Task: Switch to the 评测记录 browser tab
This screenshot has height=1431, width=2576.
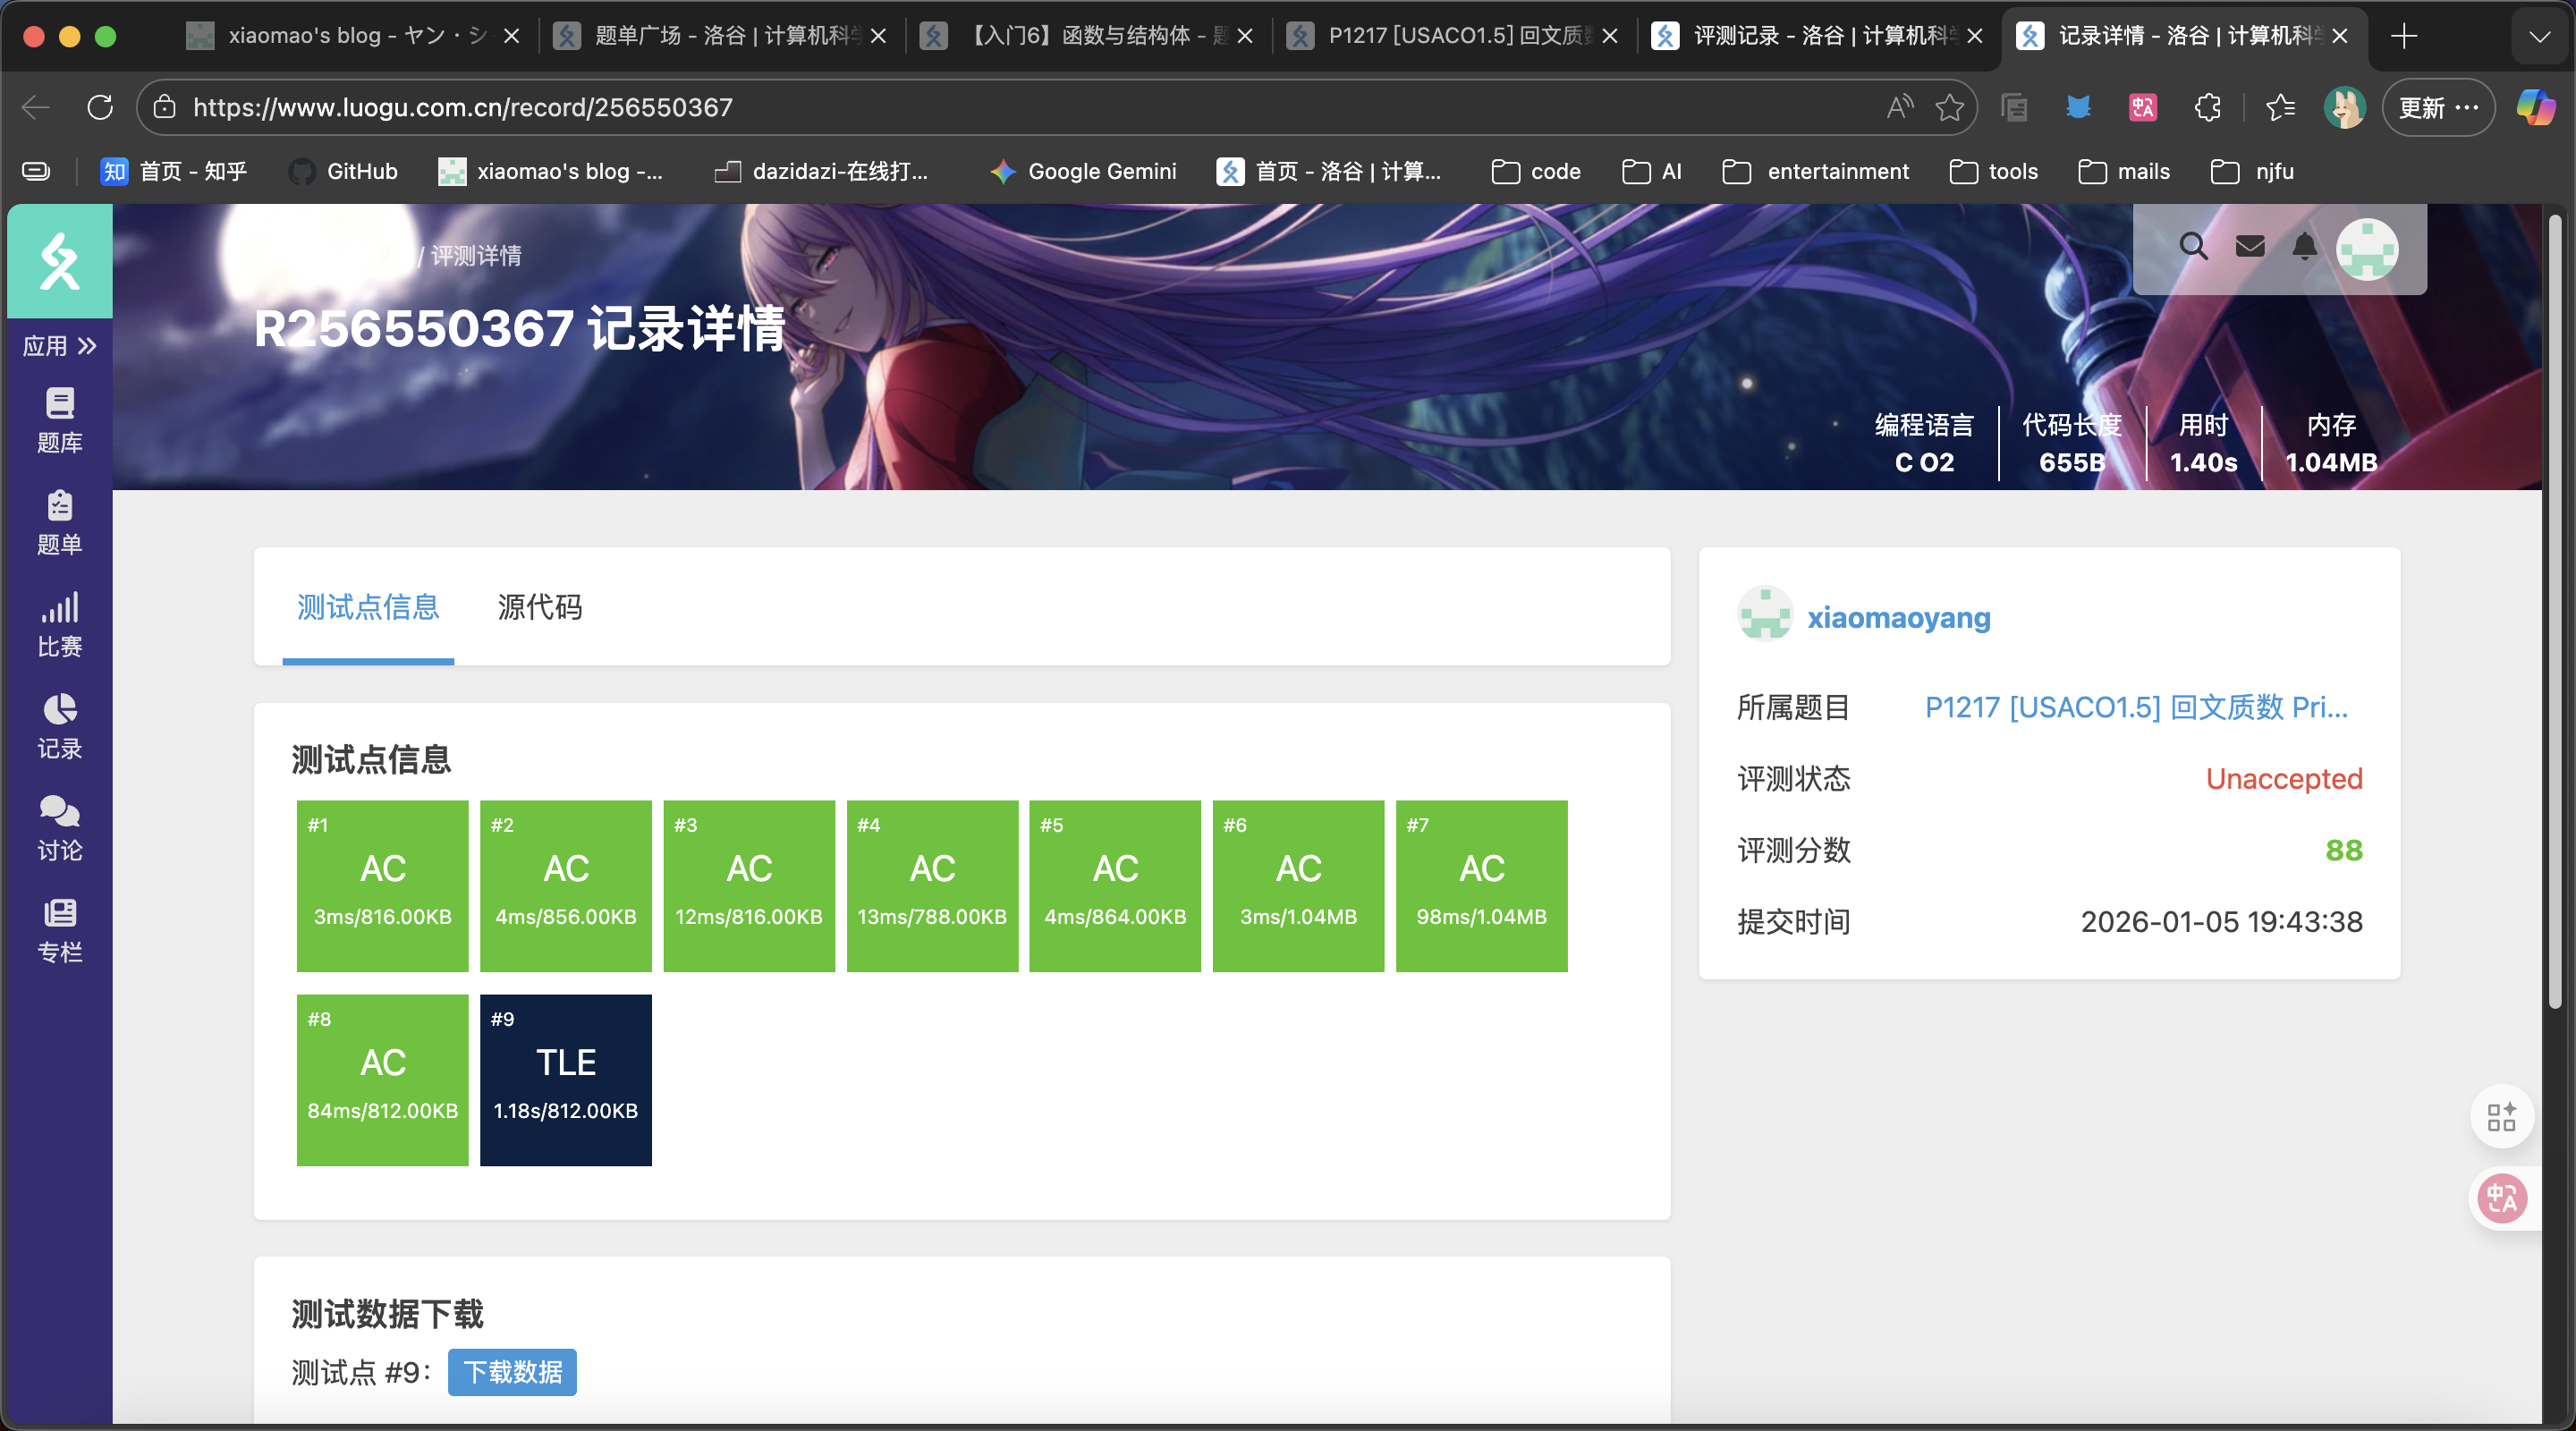Action: click(1818, 37)
